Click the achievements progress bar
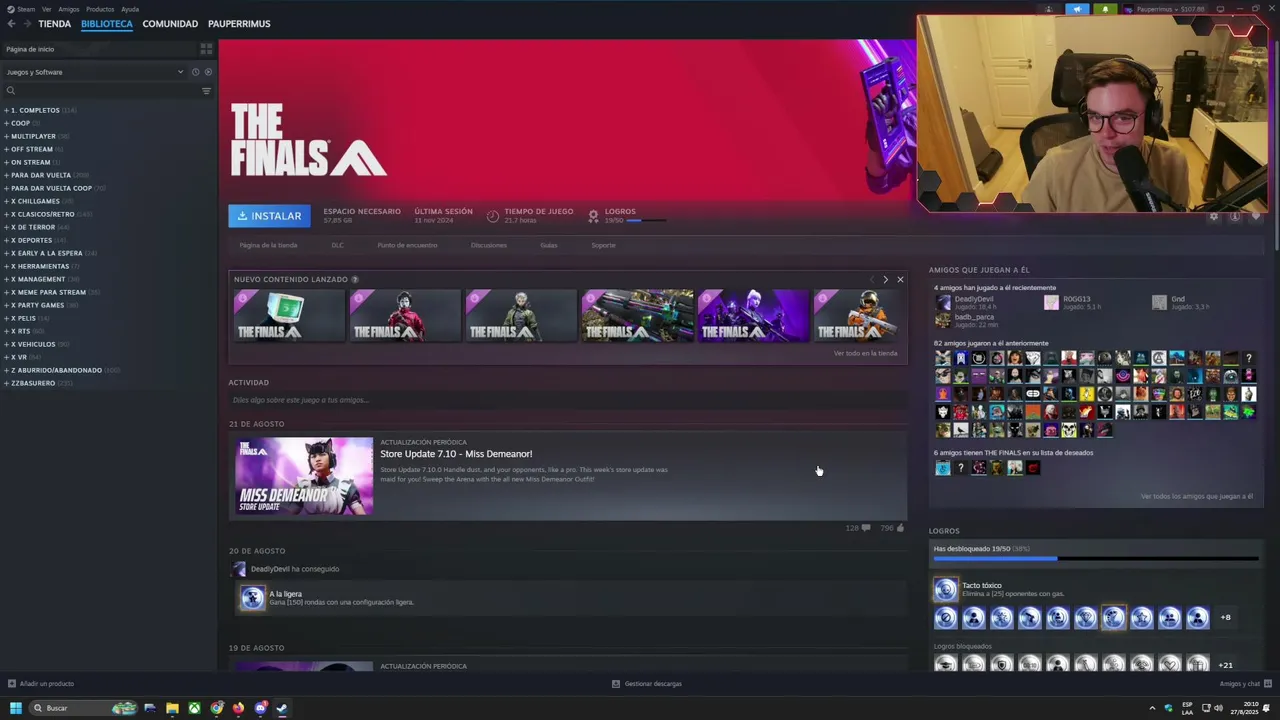Screen dimensions: 1280x720 coord(1096,559)
